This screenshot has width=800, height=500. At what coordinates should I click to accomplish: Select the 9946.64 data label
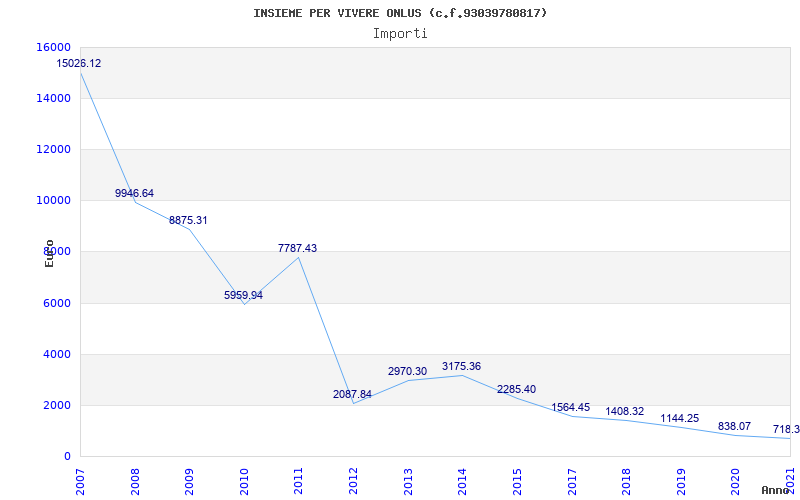point(134,193)
